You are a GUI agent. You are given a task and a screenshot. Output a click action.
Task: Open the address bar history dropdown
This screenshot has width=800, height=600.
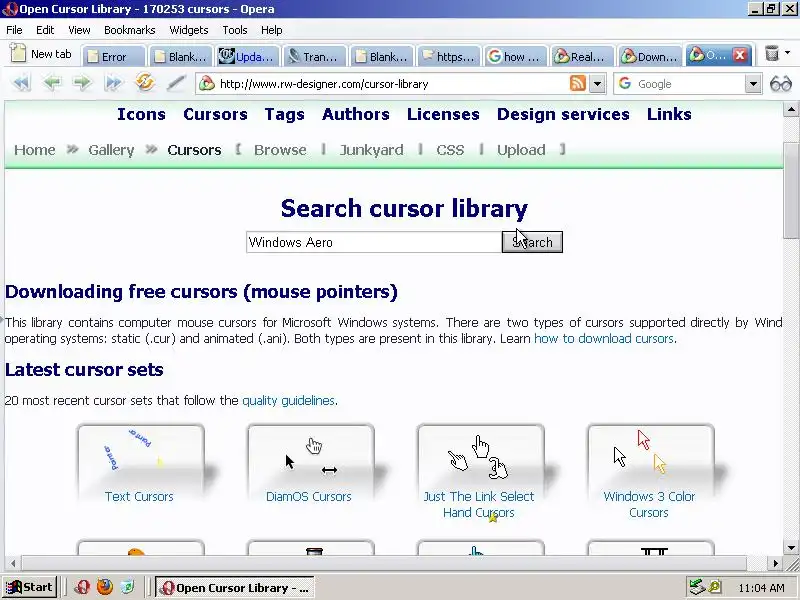pyautogui.click(x=597, y=84)
